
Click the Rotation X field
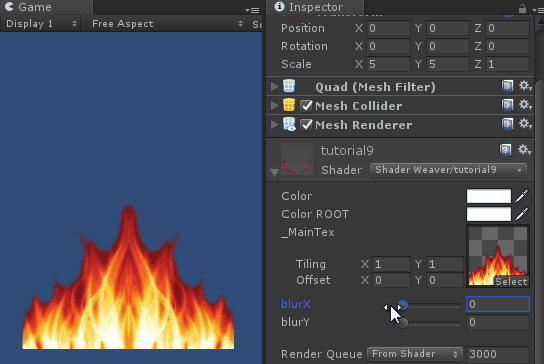point(389,46)
